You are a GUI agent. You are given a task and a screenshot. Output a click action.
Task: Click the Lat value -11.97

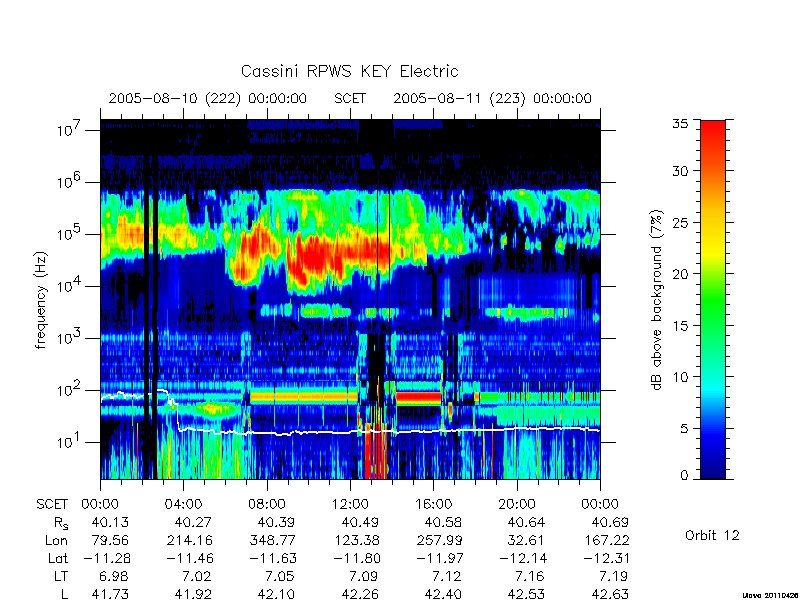coord(439,558)
